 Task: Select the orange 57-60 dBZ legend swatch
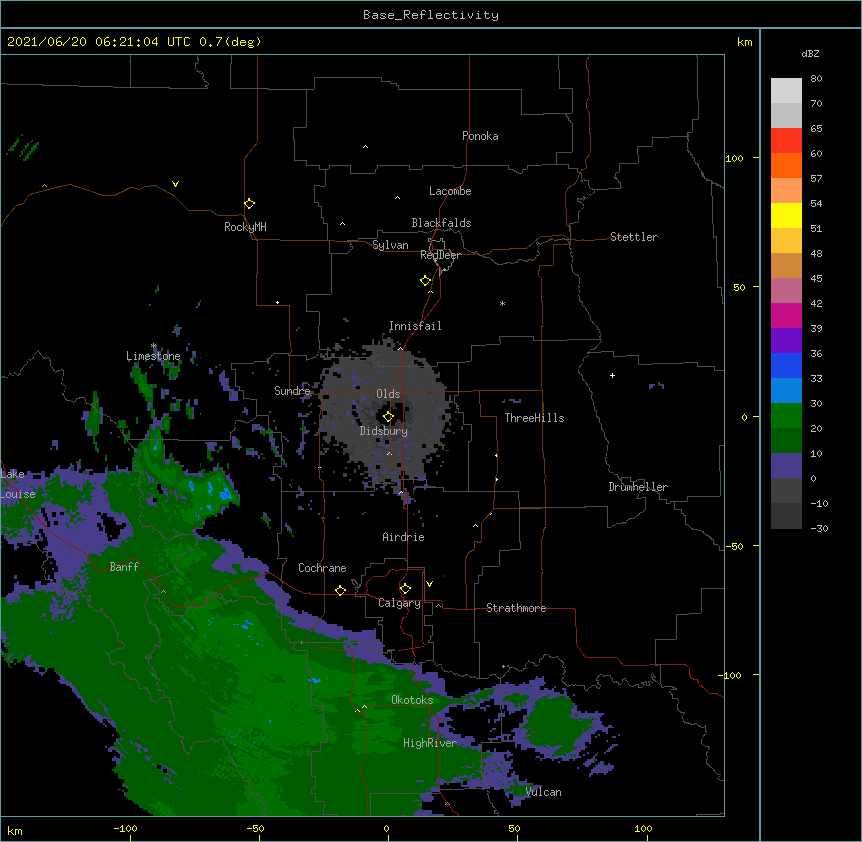786,165
